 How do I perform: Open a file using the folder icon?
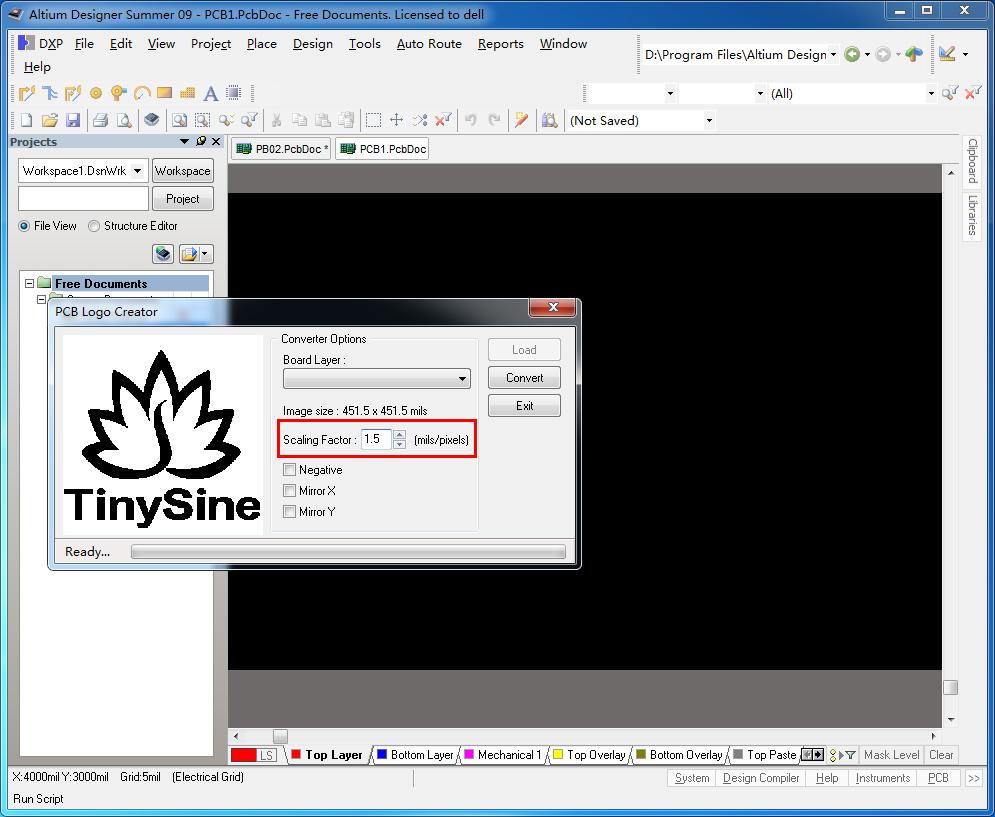pos(50,121)
